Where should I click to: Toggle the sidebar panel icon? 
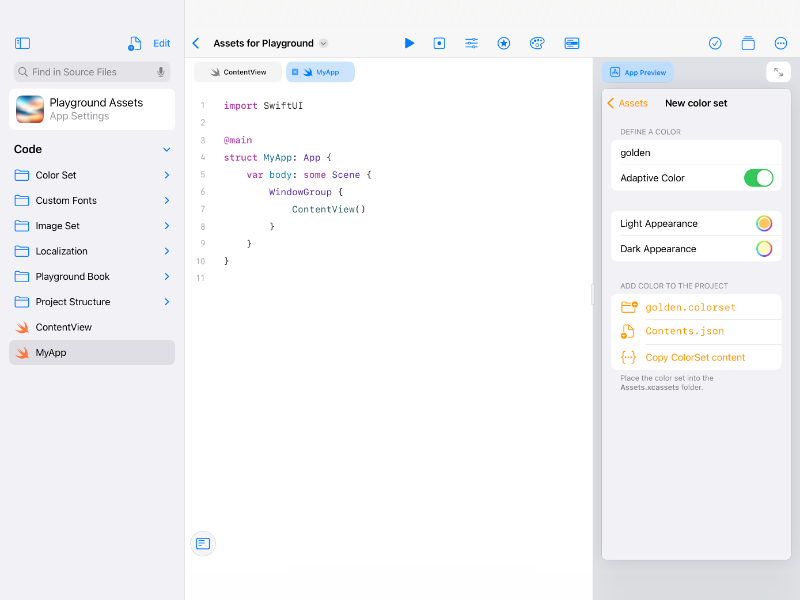click(x=23, y=43)
